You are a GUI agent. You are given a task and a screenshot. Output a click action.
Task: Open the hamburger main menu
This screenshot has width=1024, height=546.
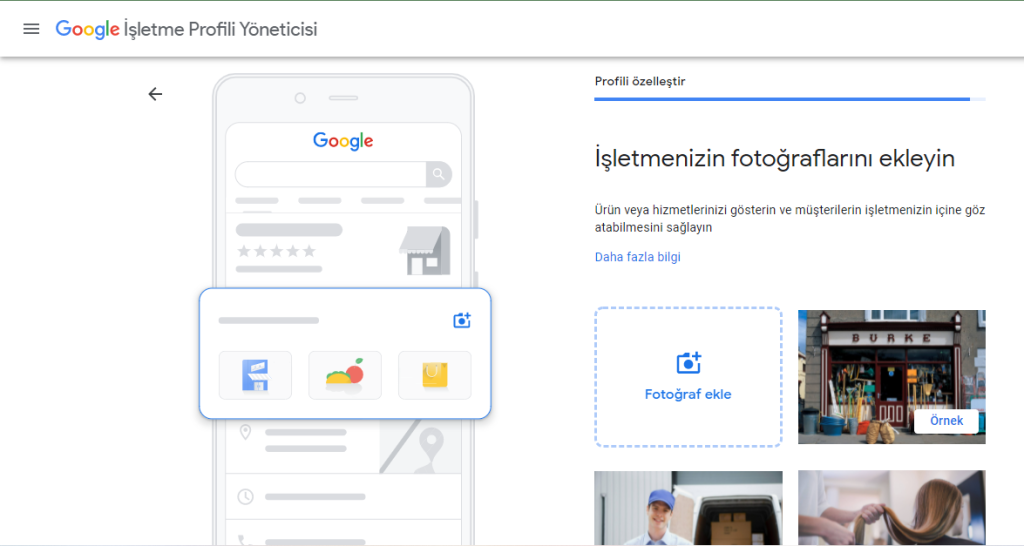[x=31, y=29]
